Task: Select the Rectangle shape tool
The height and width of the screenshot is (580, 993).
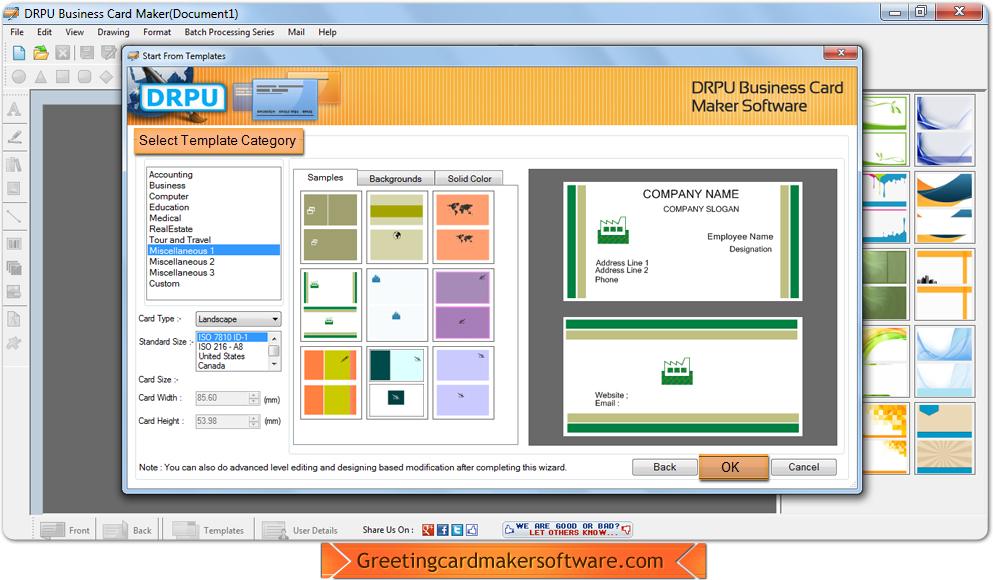Action: (63, 77)
